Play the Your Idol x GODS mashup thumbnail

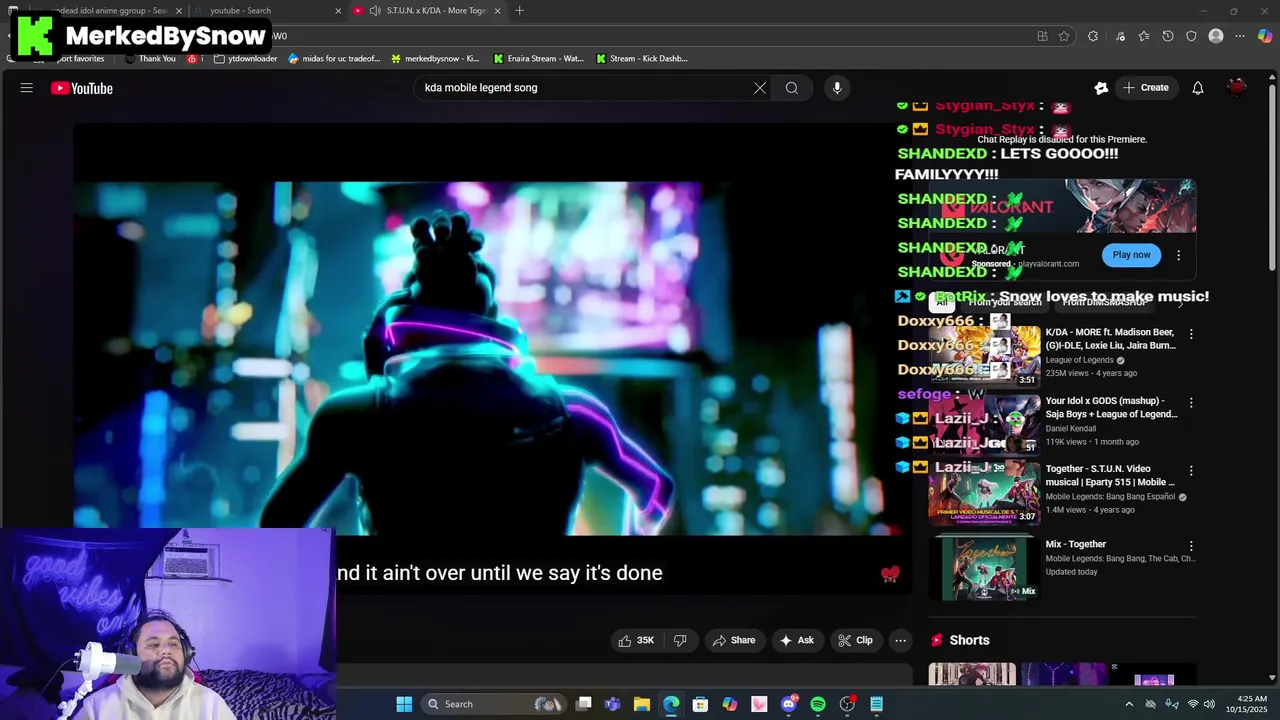985,424
